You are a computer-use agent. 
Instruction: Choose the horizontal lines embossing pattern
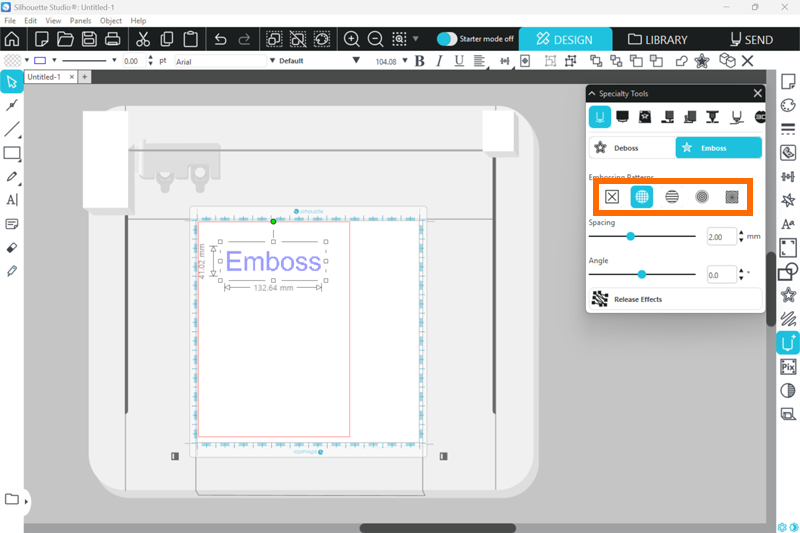672,196
